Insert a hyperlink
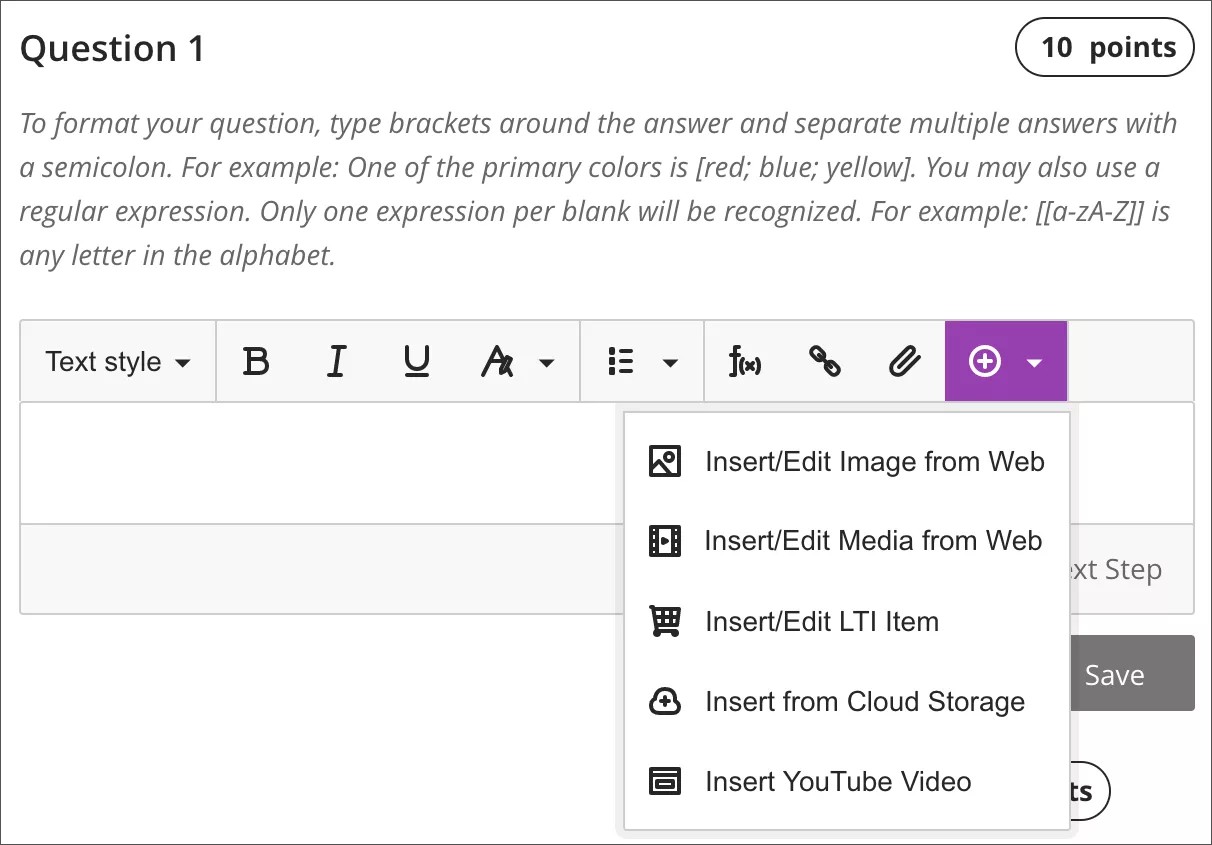Screen dimensions: 1212x845 click(x=826, y=361)
